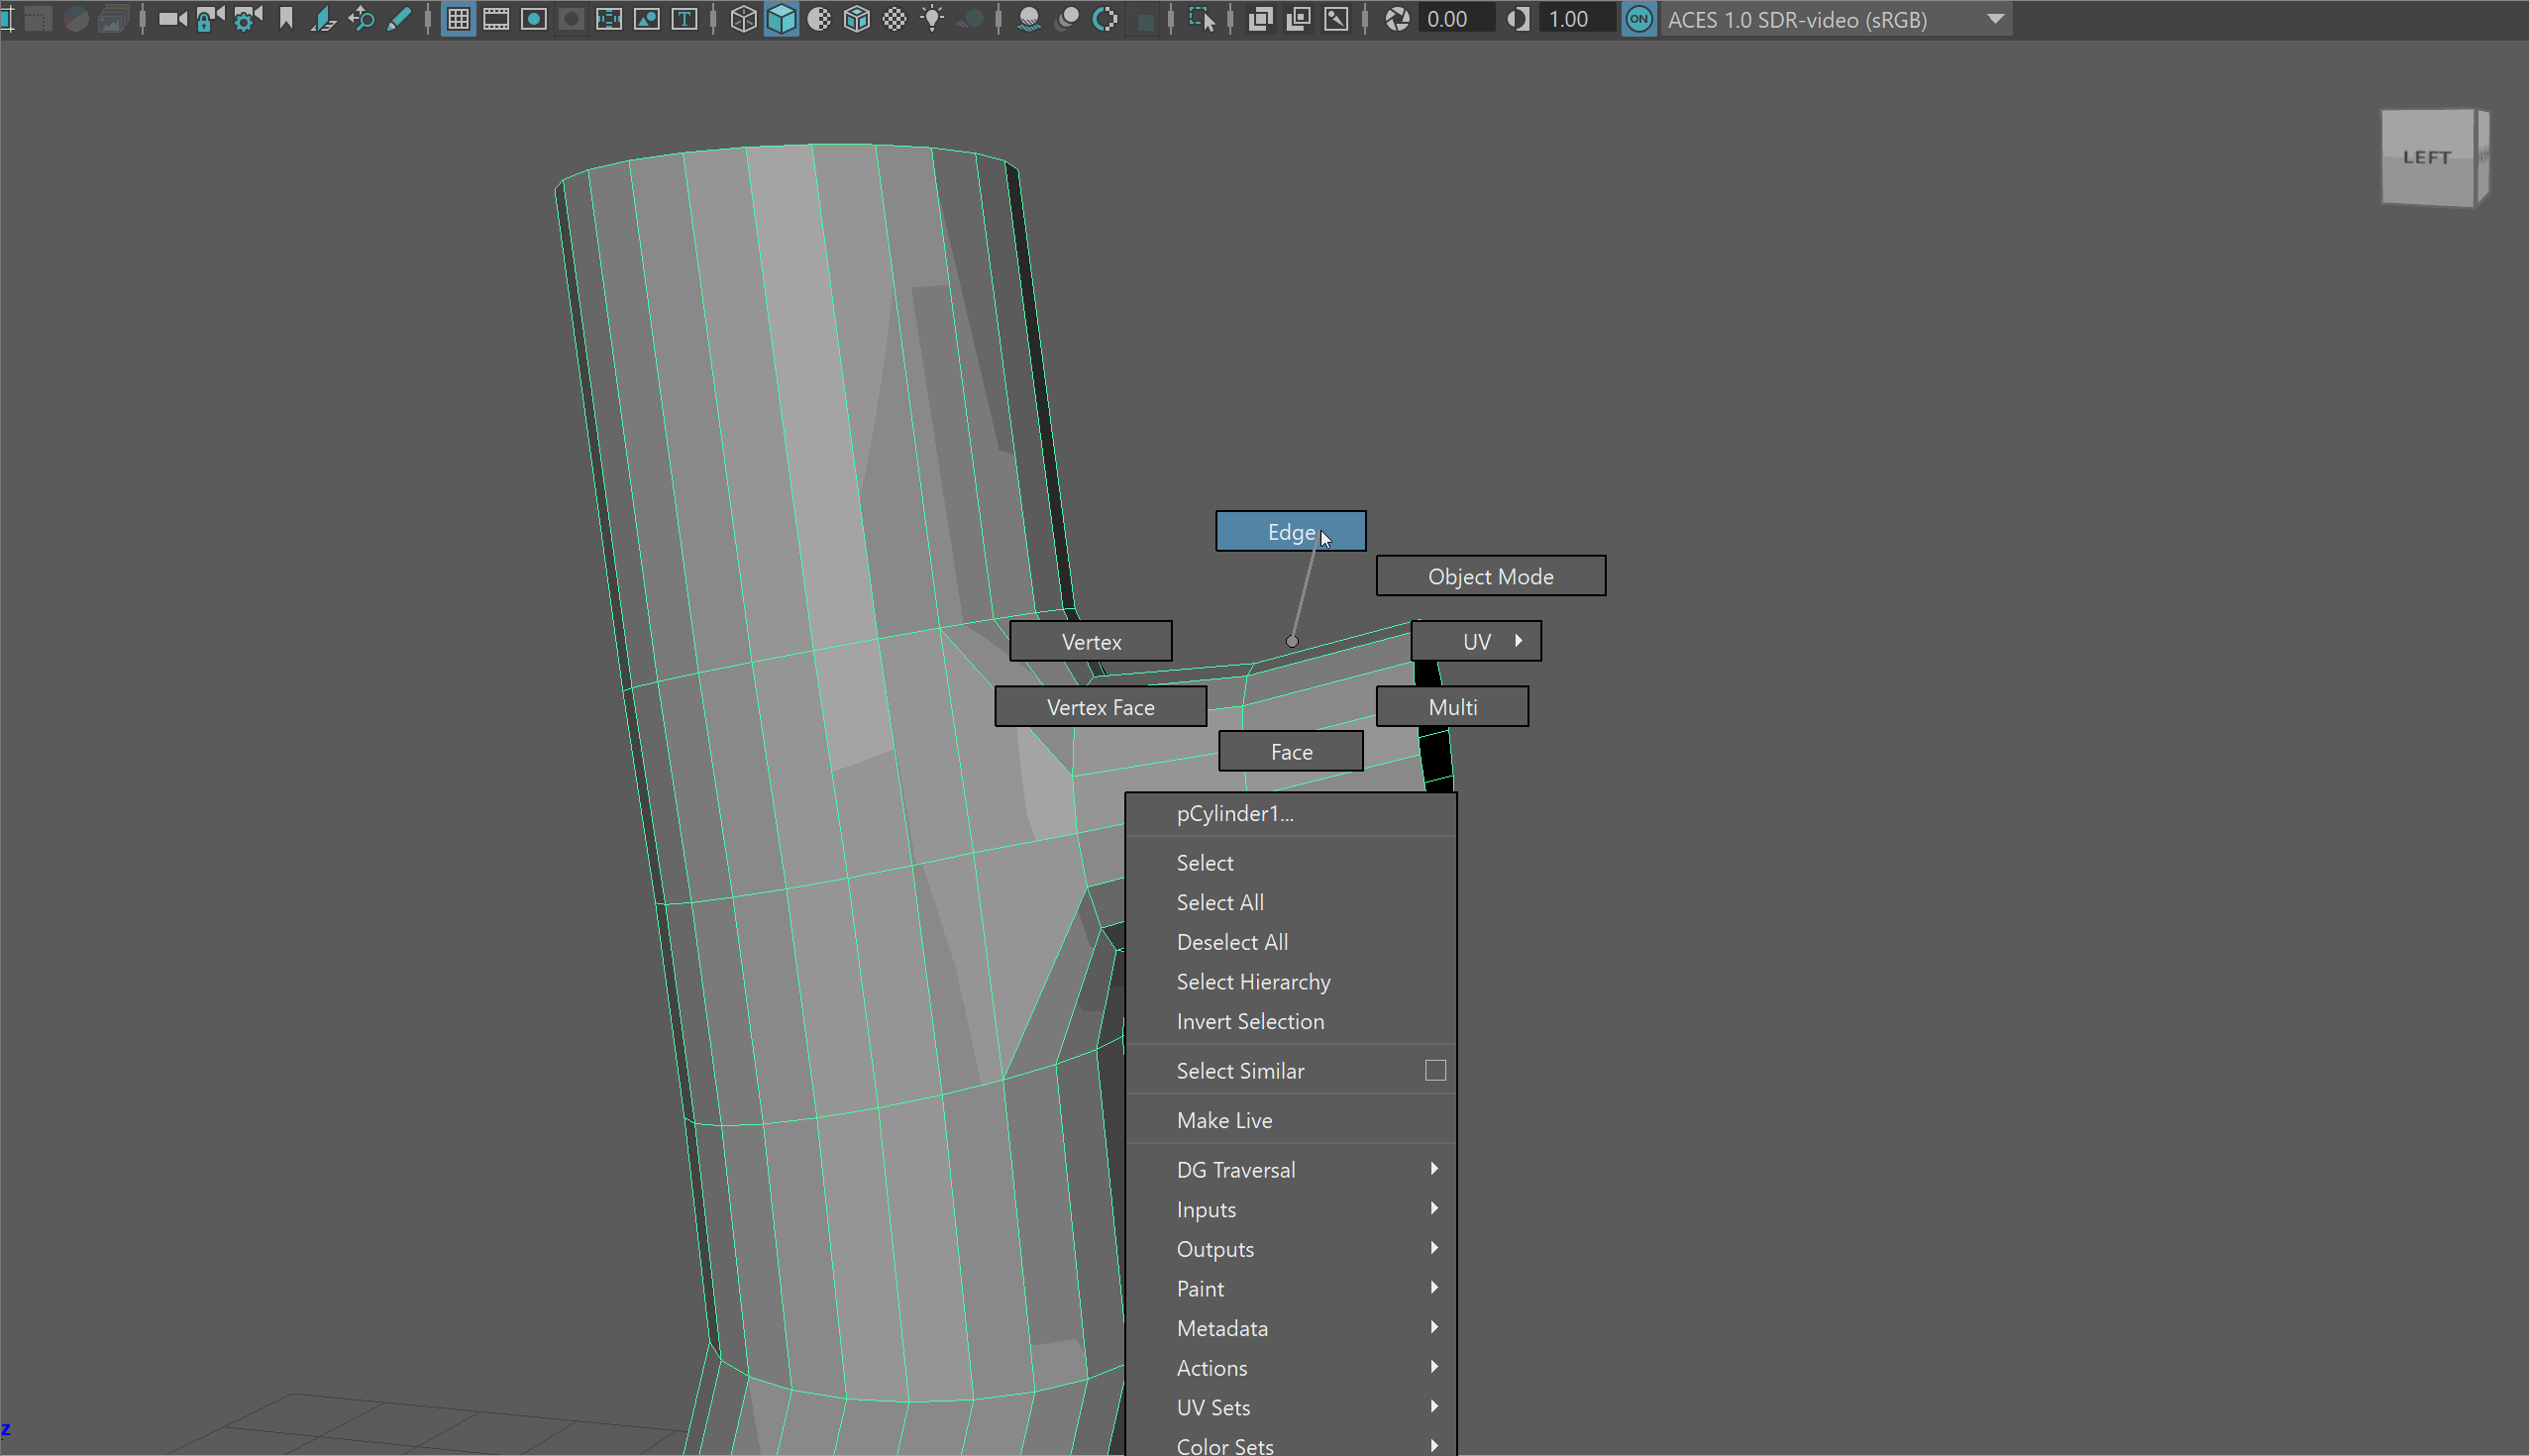Click the camera select icon in toolbar
This screenshot has width=2529, height=1456.
pyautogui.click(x=172, y=19)
